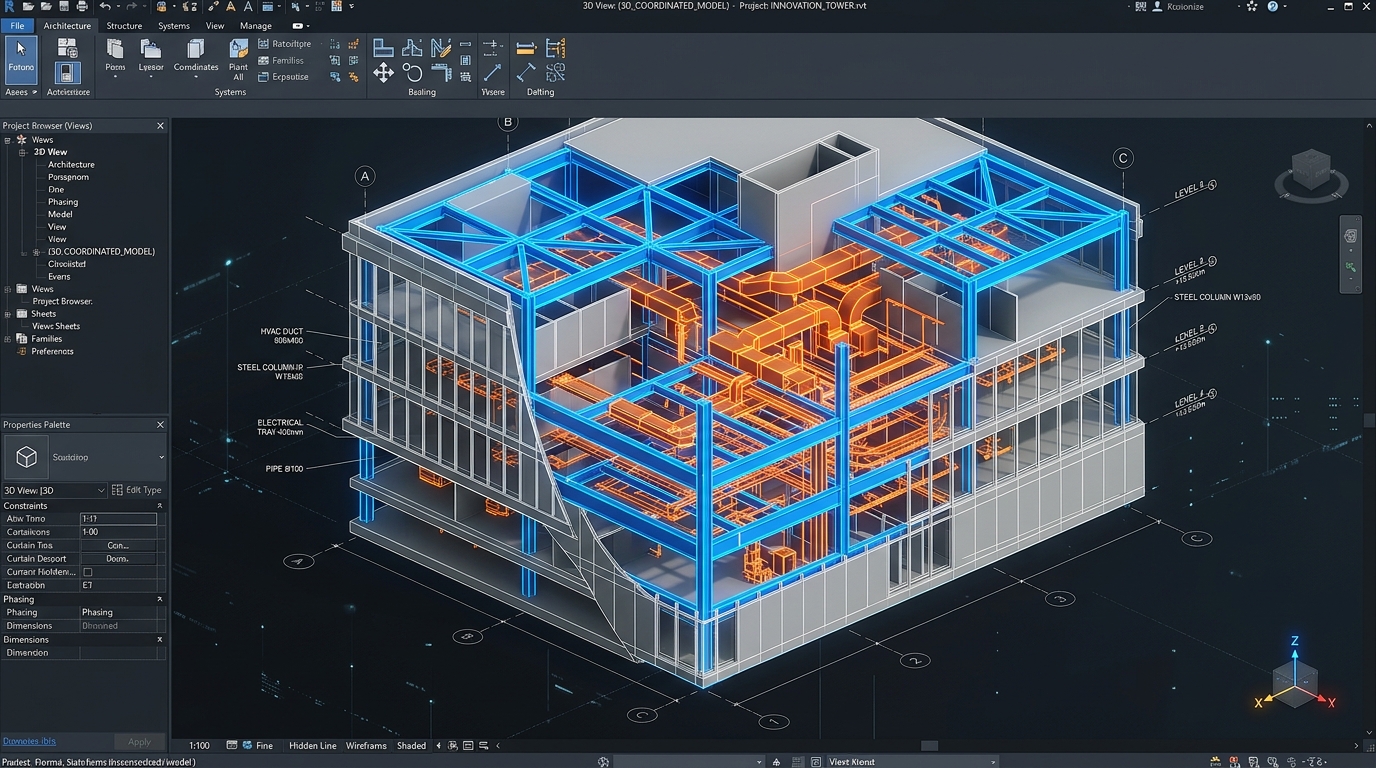This screenshot has width=1376, height=768.
Task: Select Preferences in the Project Browser
Action: pyautogui.click(x=52, y=351)
